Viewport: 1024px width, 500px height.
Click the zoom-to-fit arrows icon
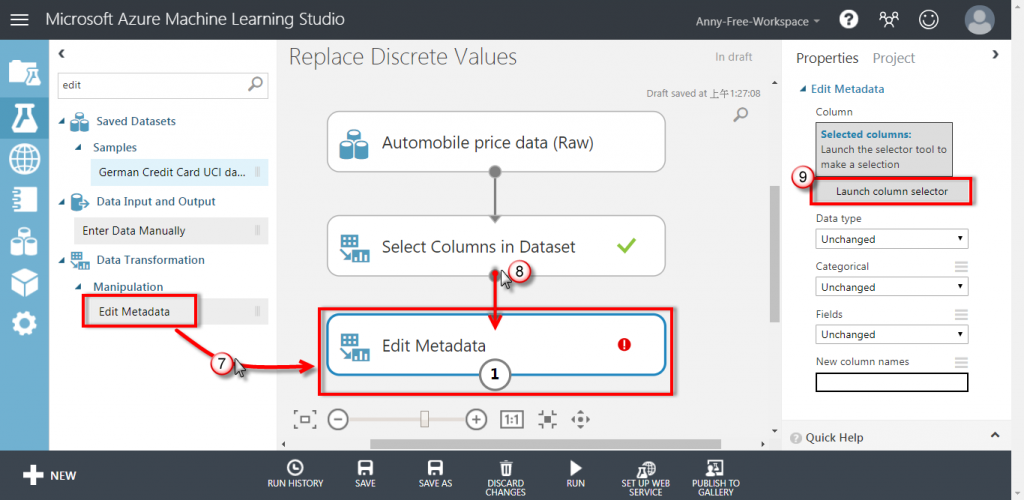click(547, 419)
